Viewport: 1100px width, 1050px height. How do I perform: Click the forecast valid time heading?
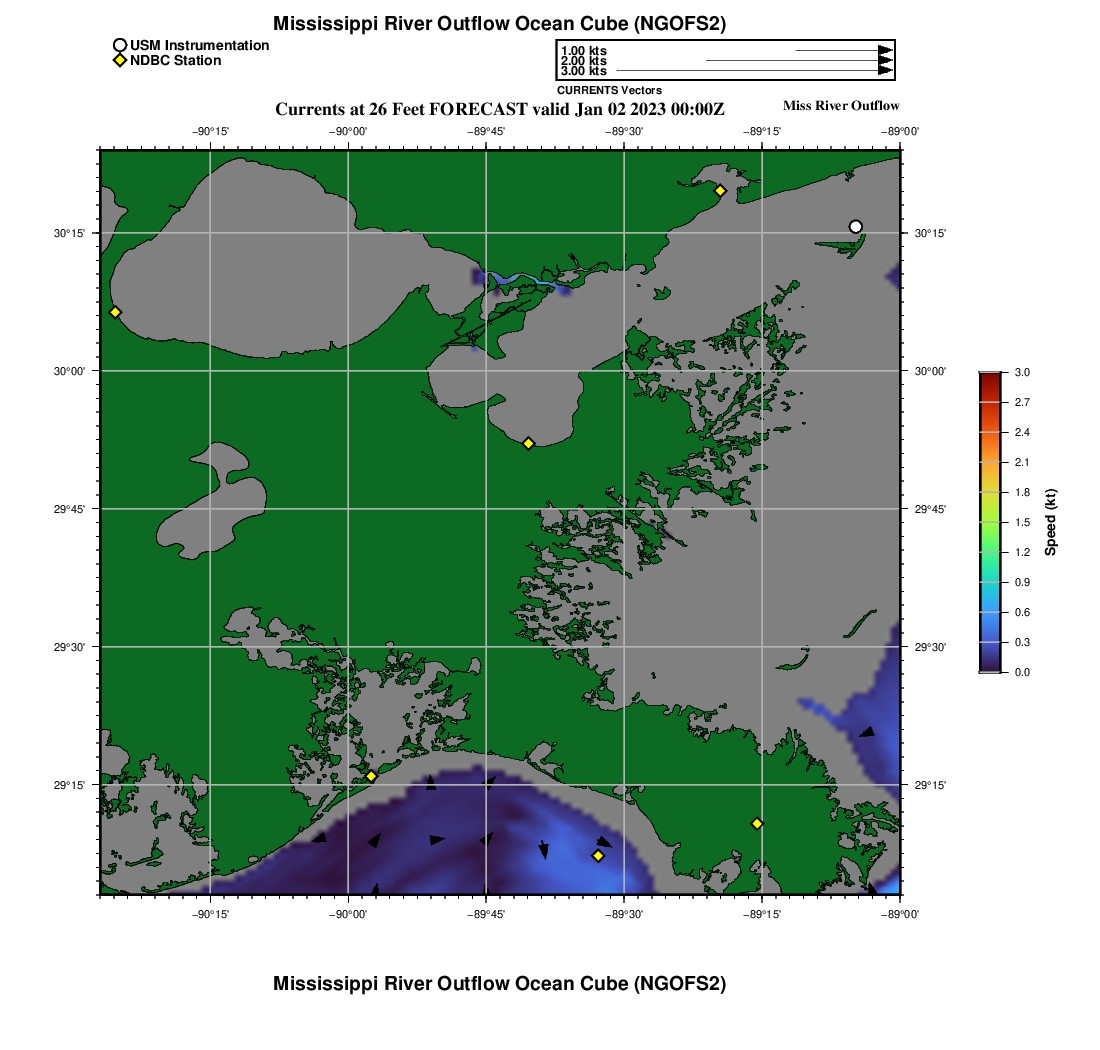tap(499, 108)
